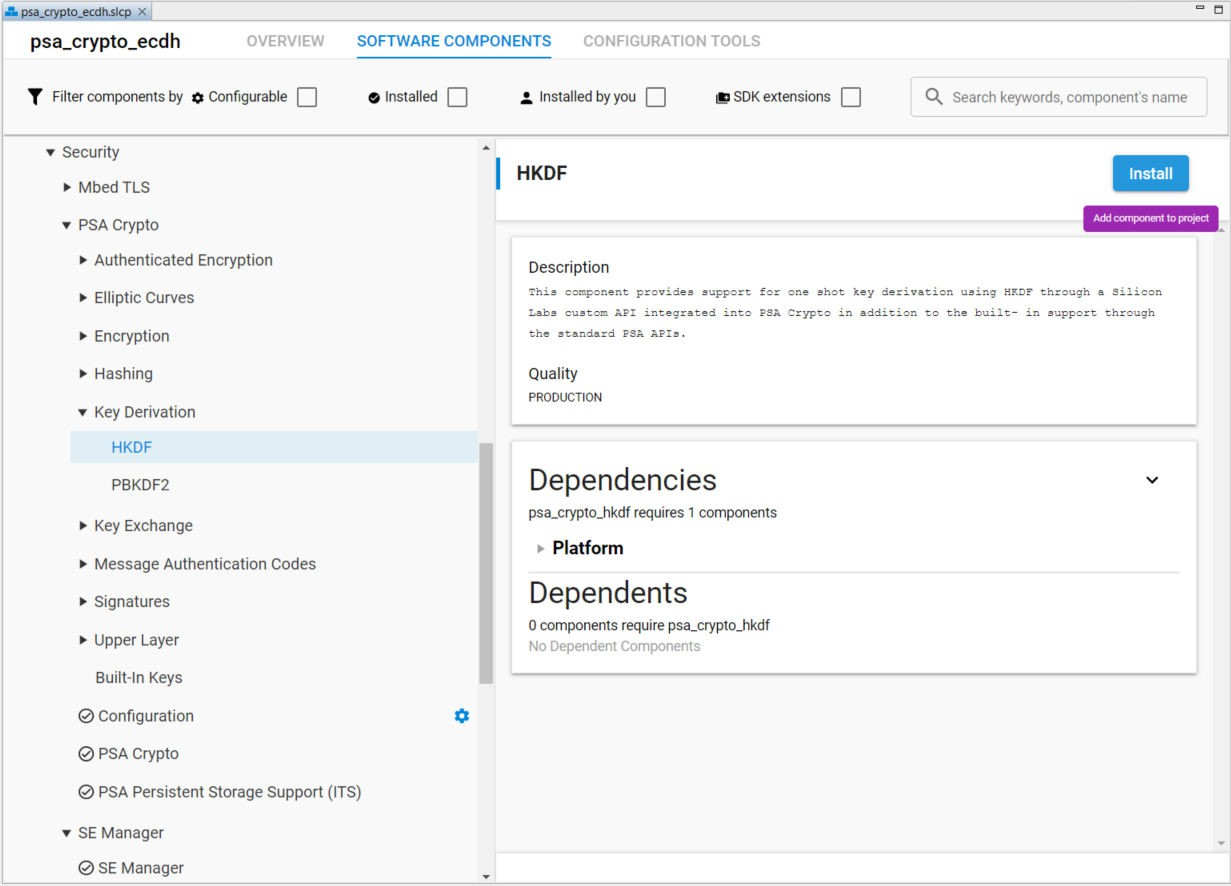Click the search keywords input field
This screenshot has width=1231, height=886.
tap(1060, 96)
